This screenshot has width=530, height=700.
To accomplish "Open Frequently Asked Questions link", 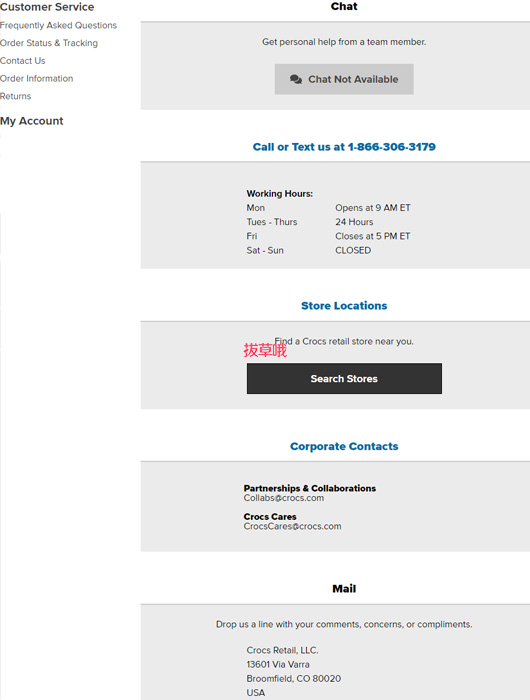I will click(58, 25).
